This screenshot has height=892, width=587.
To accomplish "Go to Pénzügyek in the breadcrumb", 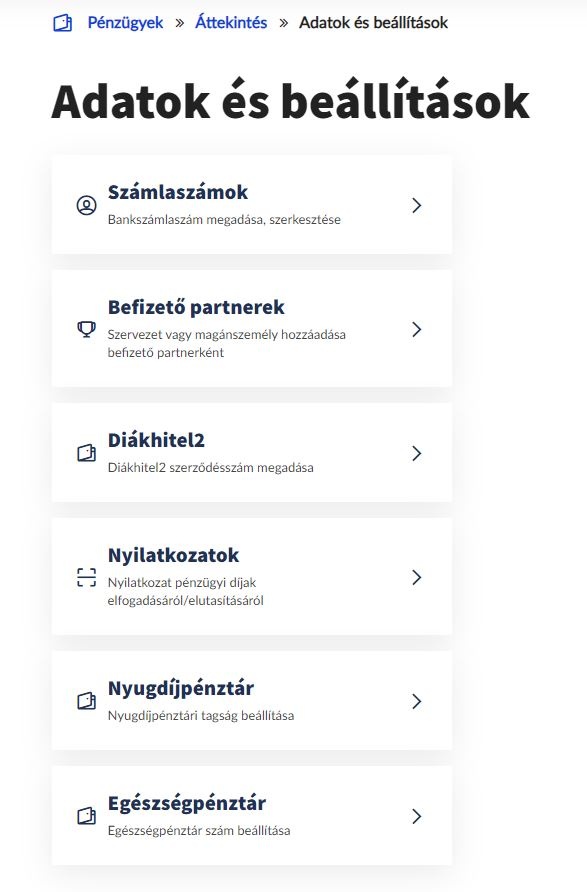I will (125, 23).
